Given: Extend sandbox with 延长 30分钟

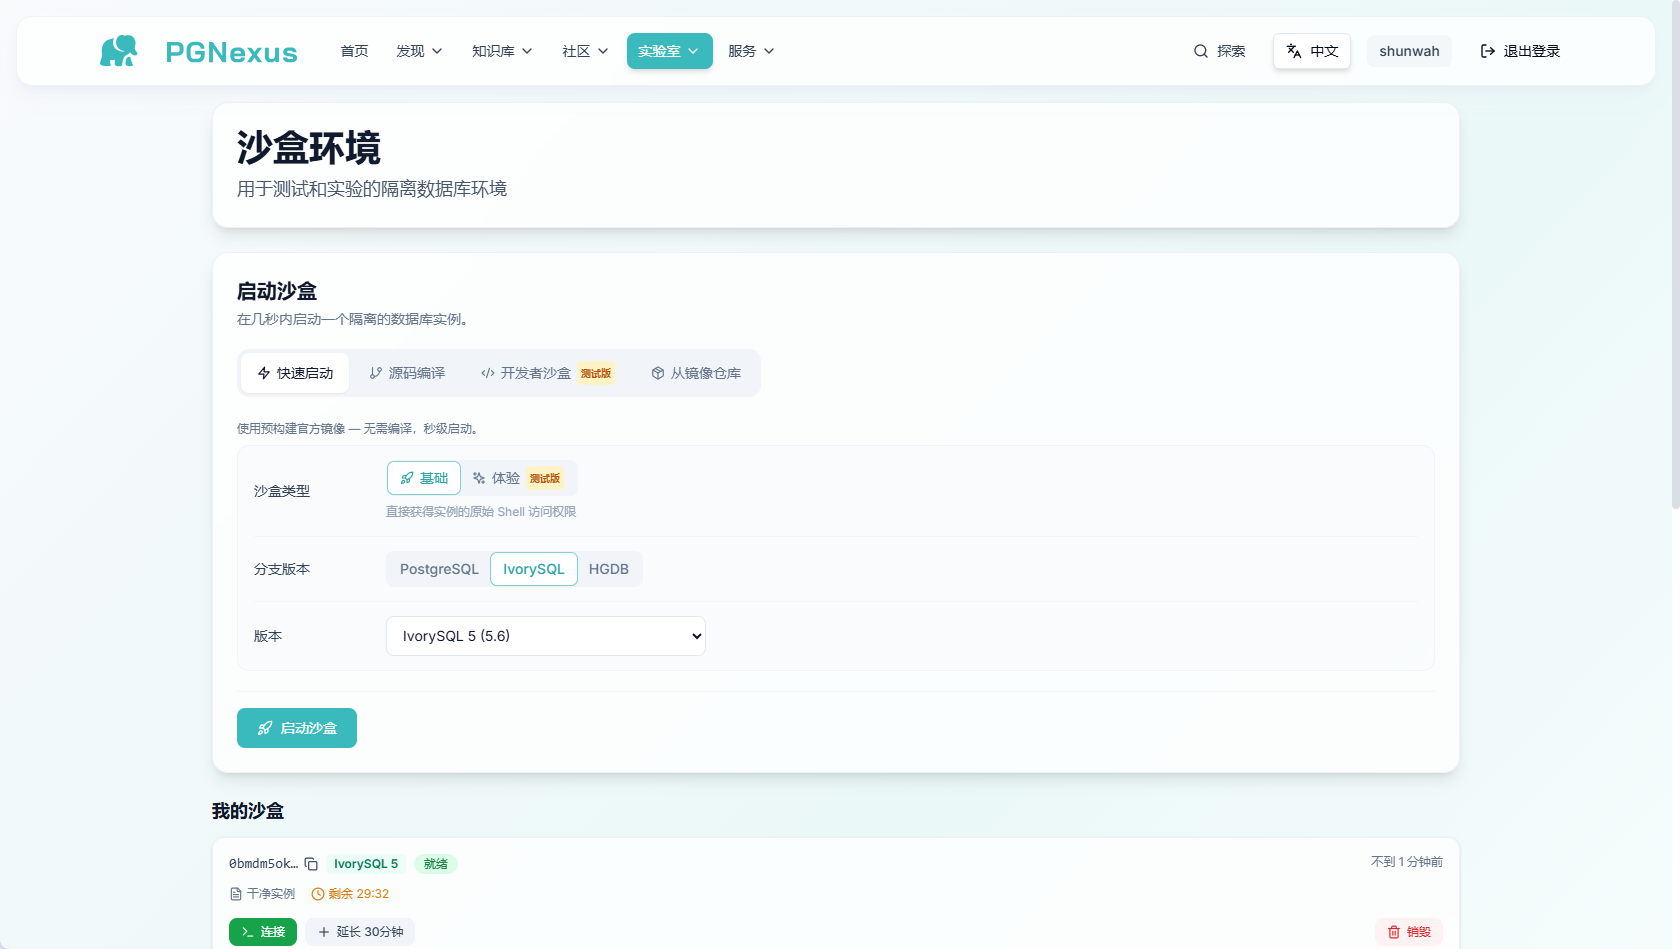Looking at the screenshot, I should [x=360, y=932].
